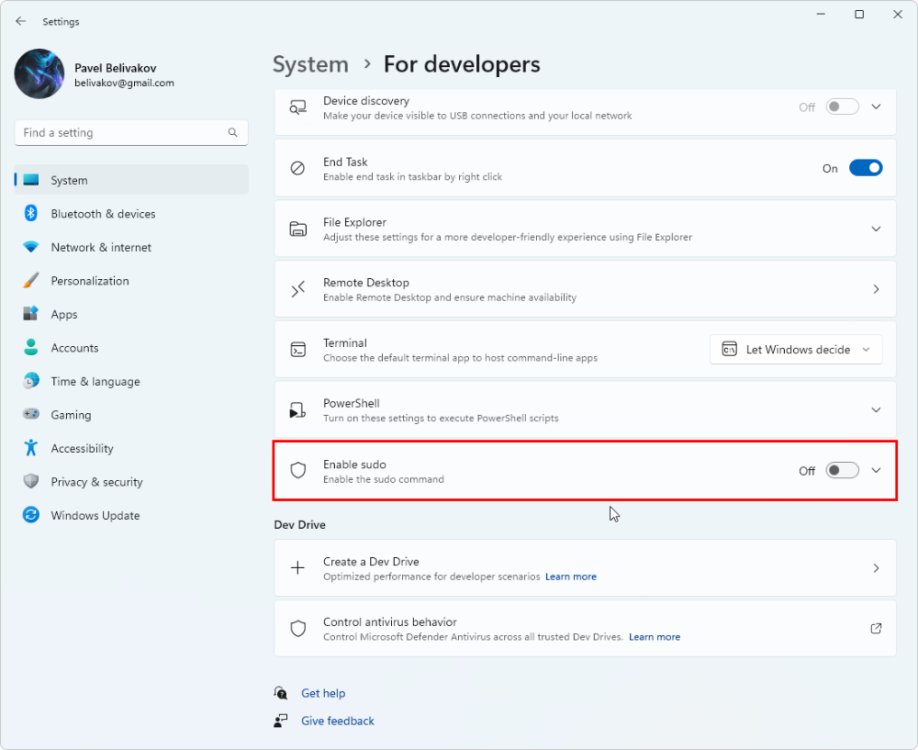The image size is (918, 750).
Task: Click the search magnifier icon
Action: tap(233, 133)
